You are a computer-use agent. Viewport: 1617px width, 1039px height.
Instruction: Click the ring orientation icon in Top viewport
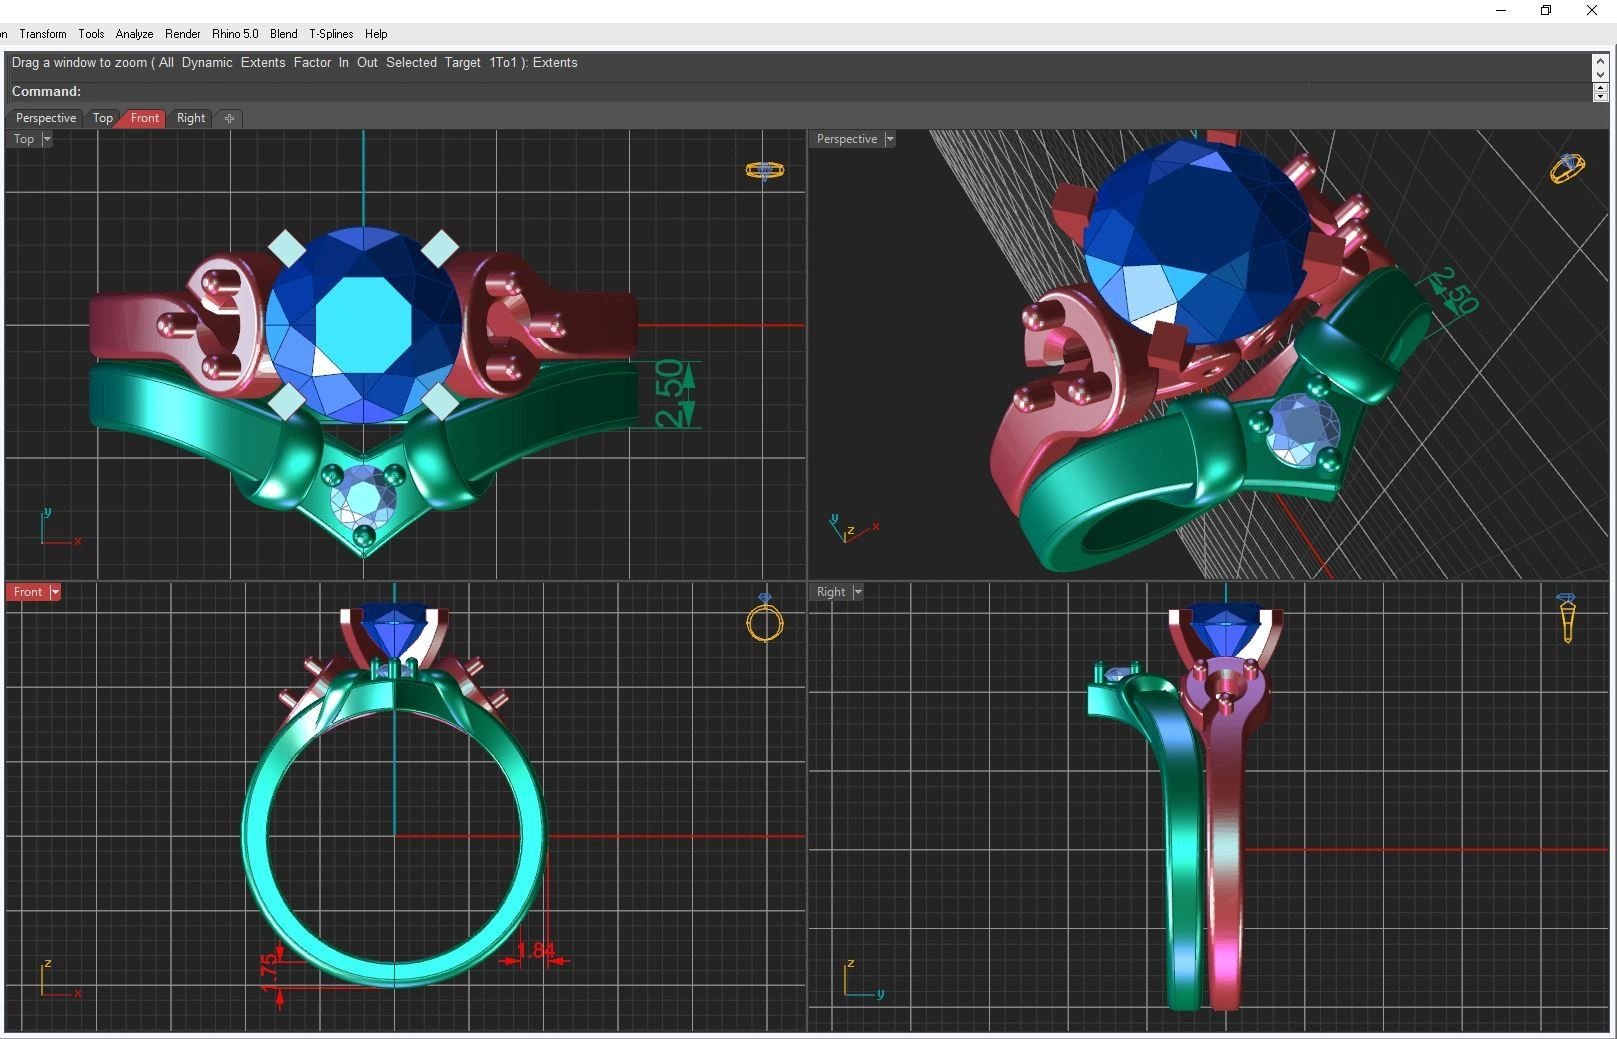point(765,171)
